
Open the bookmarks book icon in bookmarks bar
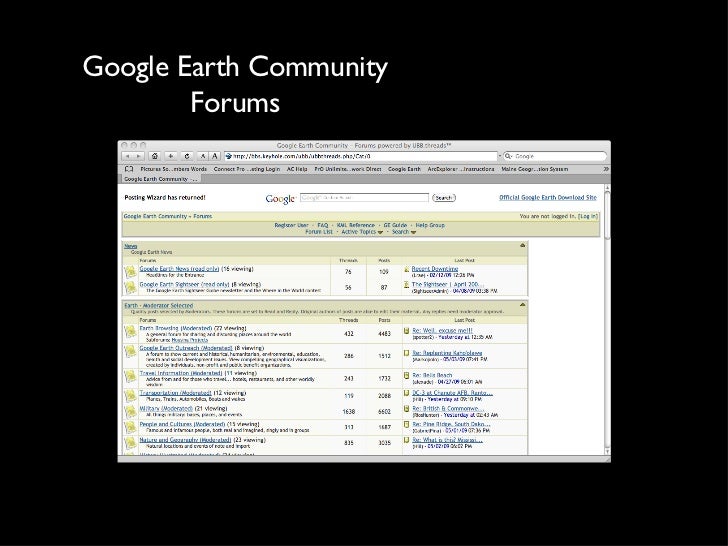129,169
